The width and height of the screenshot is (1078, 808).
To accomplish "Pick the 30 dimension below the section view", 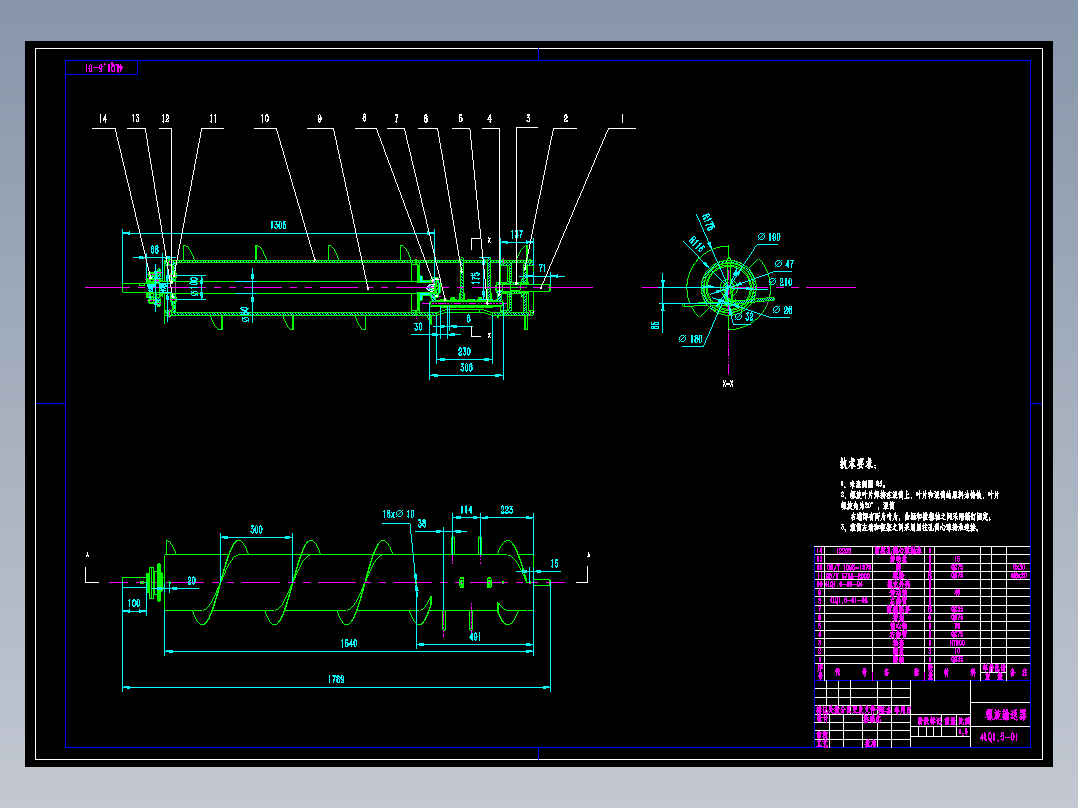I will tap(418, 327).
